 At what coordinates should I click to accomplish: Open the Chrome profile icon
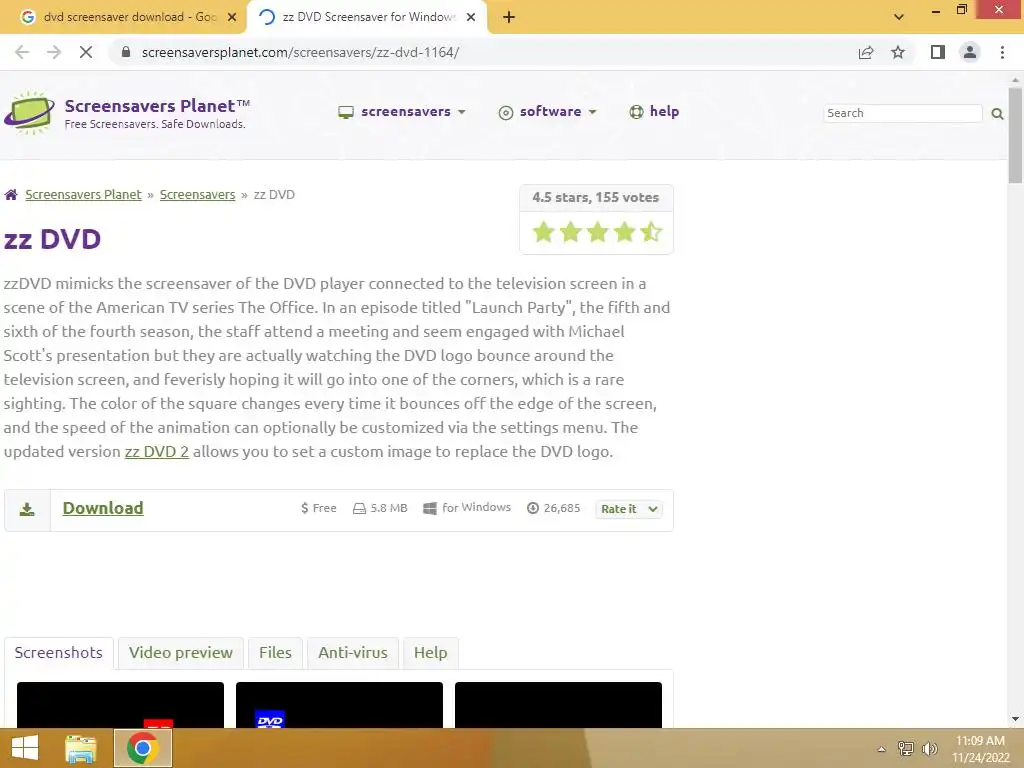tap(970, 52)
